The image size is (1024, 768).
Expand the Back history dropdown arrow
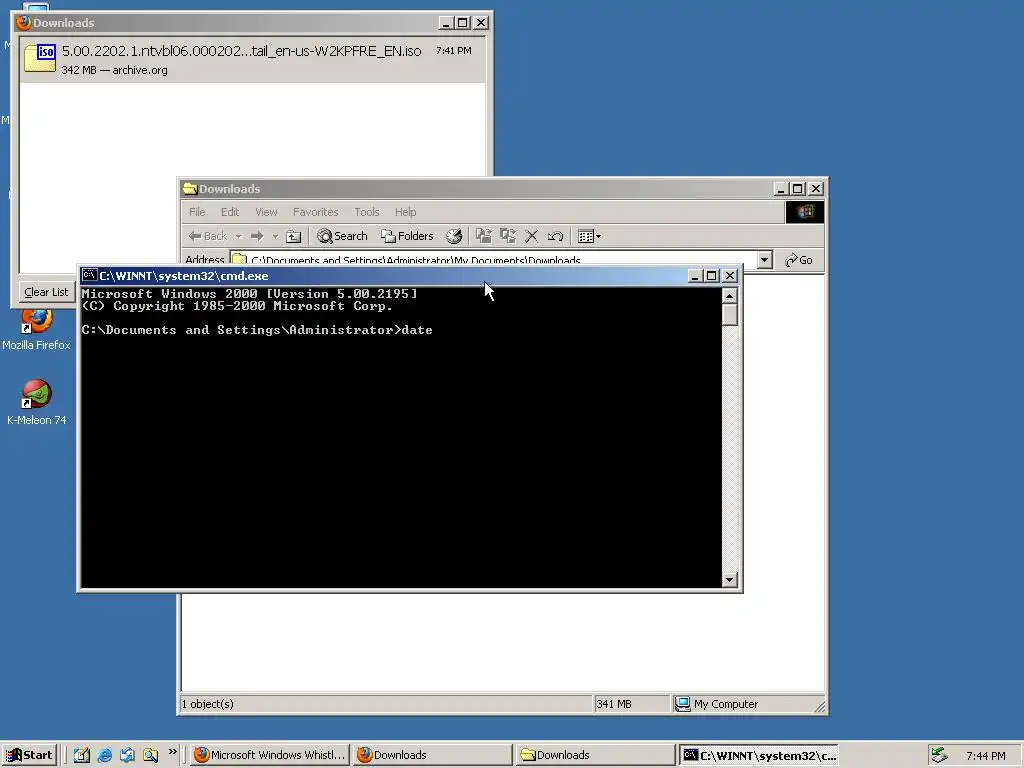click(x=238, y=236)
